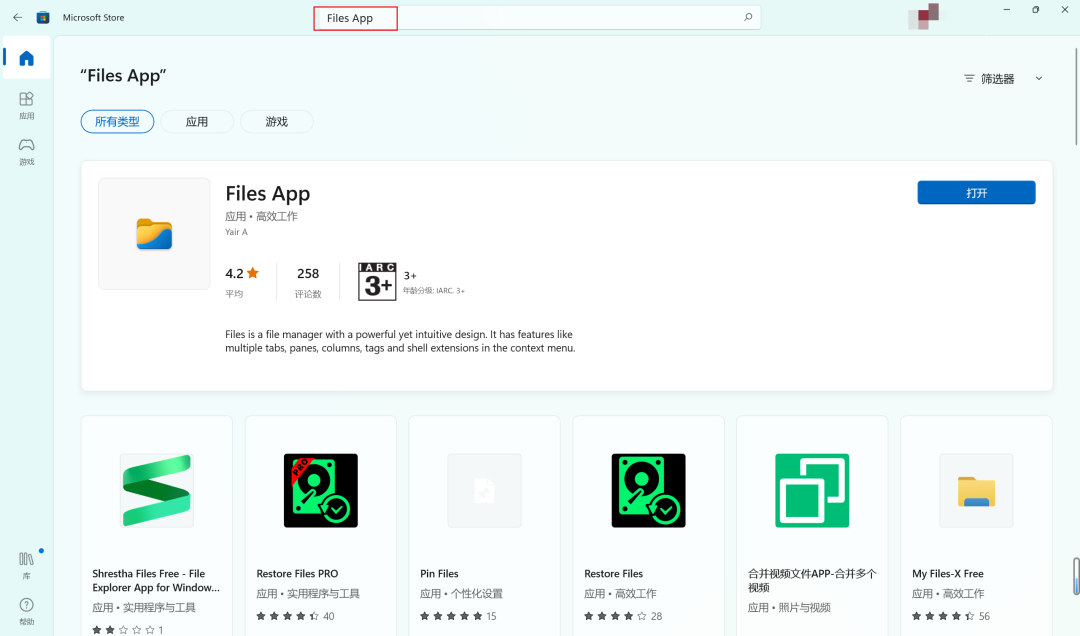The image size is (1080, 636).
Task: Click the My Files-X Free star rating
Action: pos(943,616)
